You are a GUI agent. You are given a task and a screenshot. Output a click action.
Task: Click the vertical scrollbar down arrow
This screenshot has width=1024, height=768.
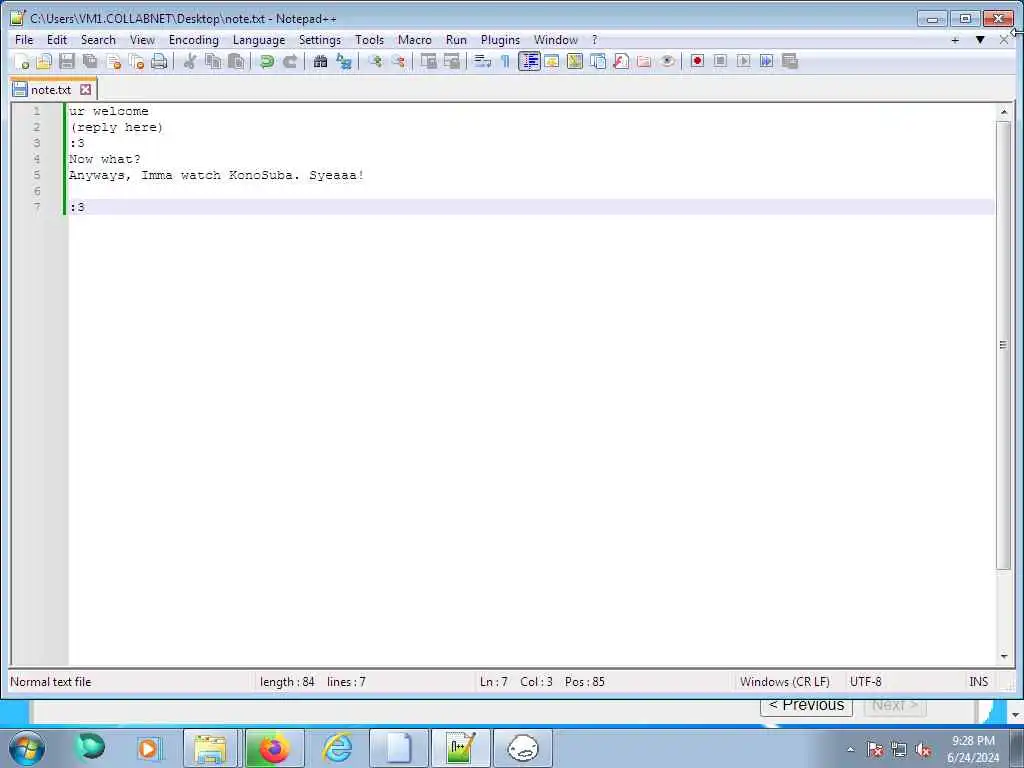[1003, 656]
